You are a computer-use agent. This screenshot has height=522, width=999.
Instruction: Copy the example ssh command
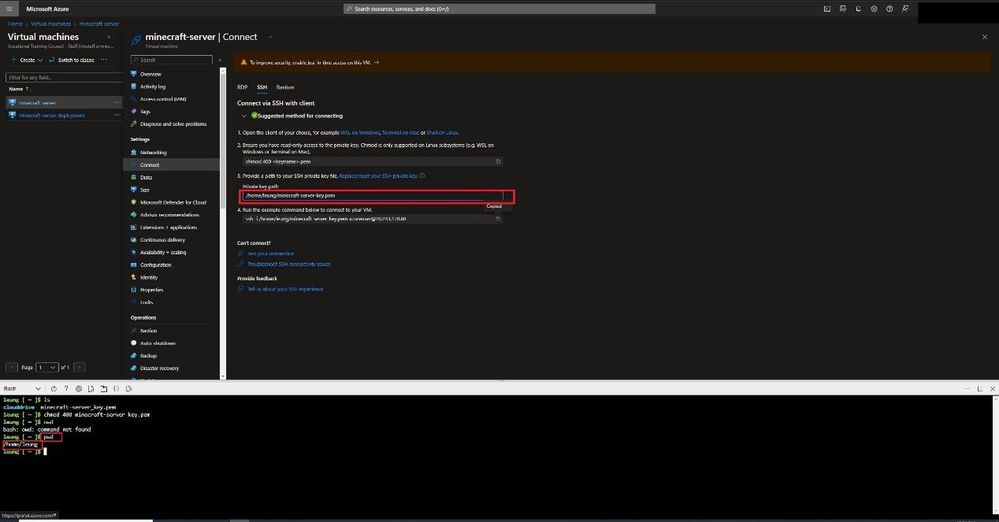498,219
